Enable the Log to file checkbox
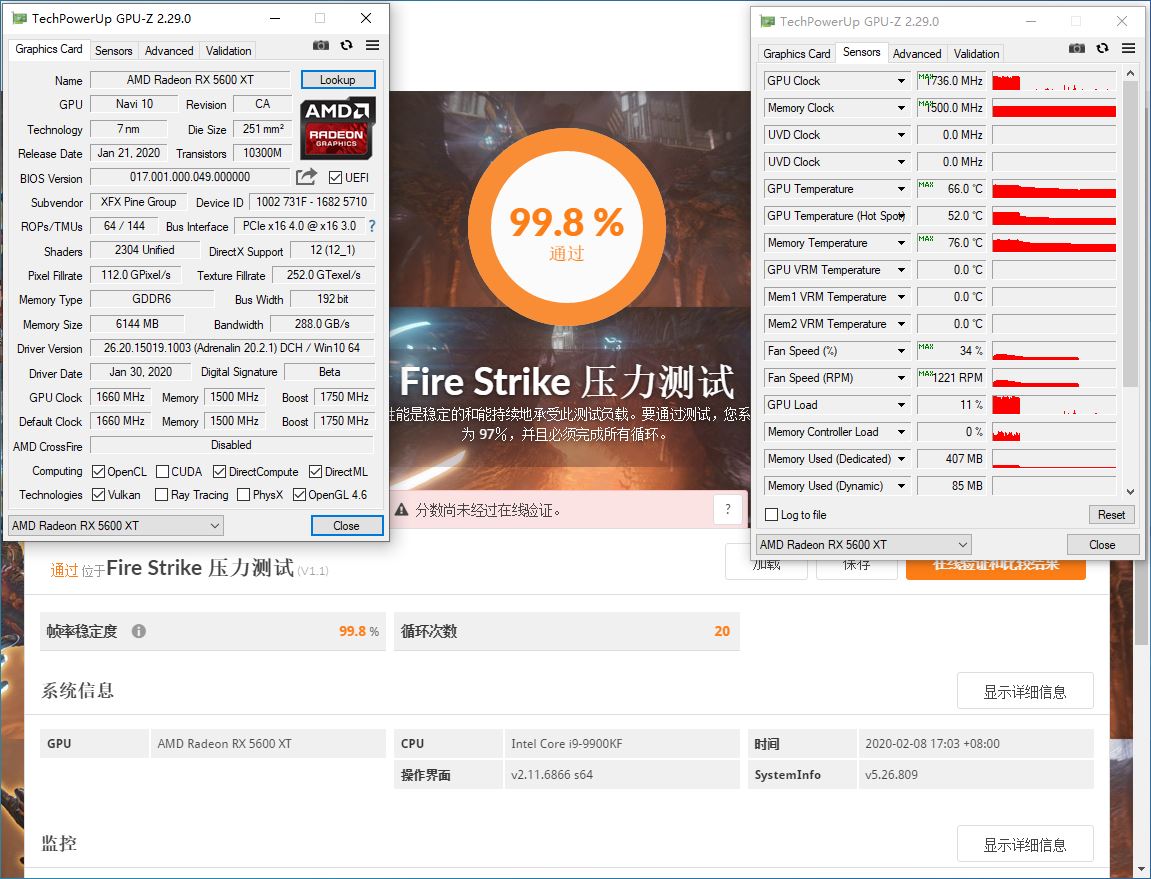This screenshot has width=1151, height=879. pyautogui.click(x=770, y=515)
